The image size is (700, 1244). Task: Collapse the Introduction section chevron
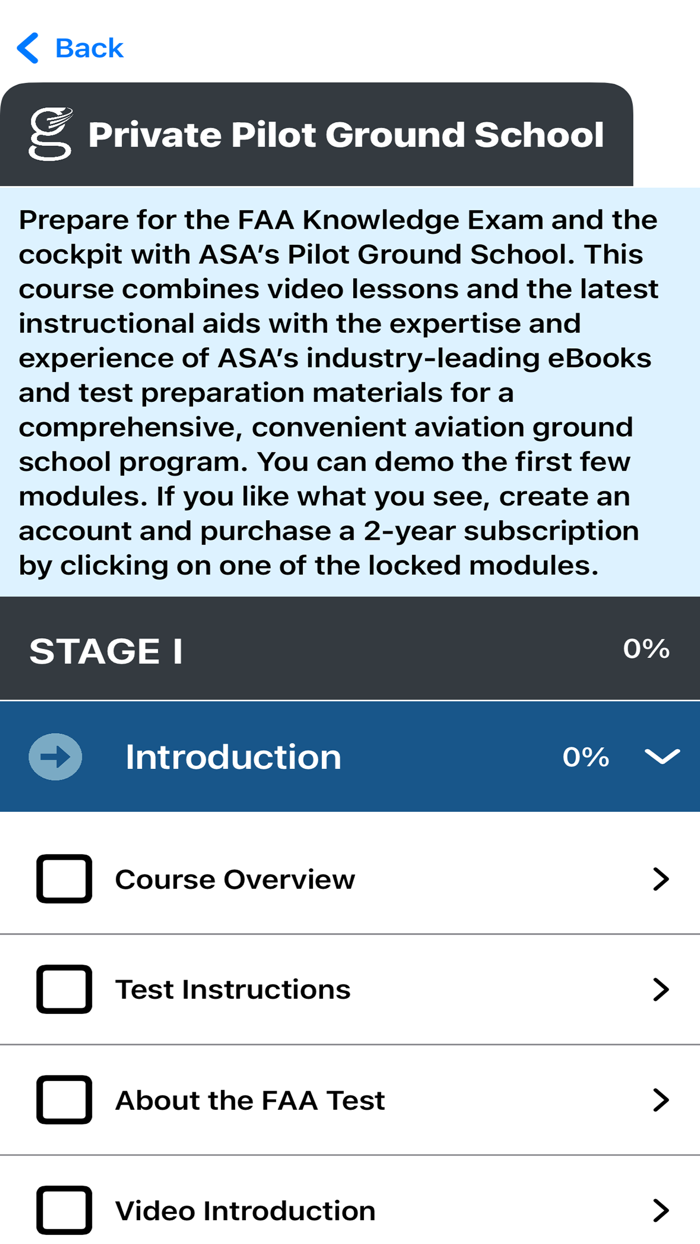click(661, 757)
